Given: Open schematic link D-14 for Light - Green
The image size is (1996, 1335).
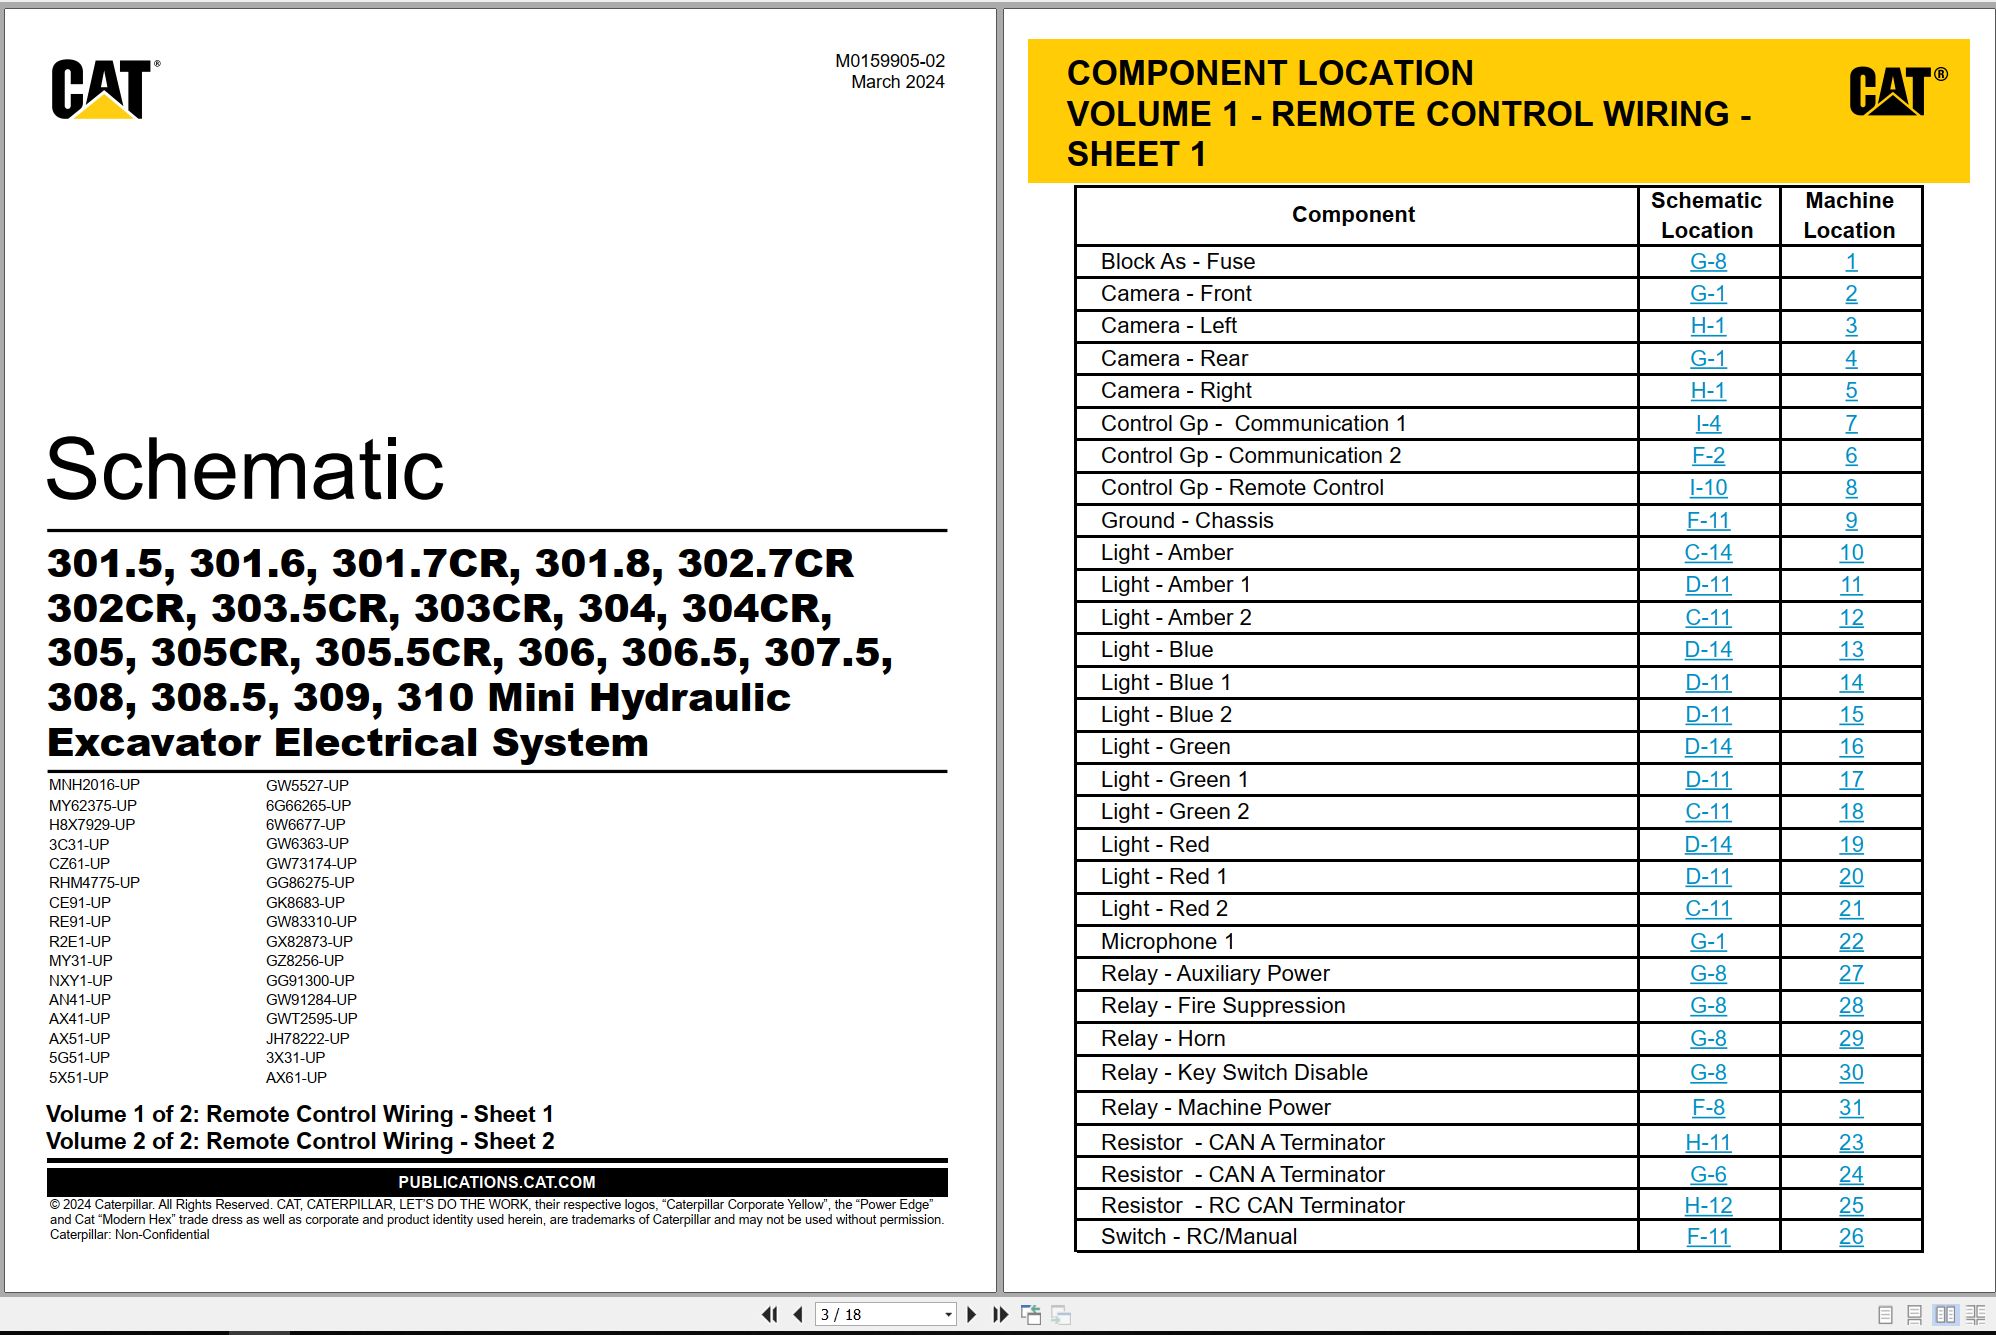Looking at the screenshot, I should click(1708, 746).
